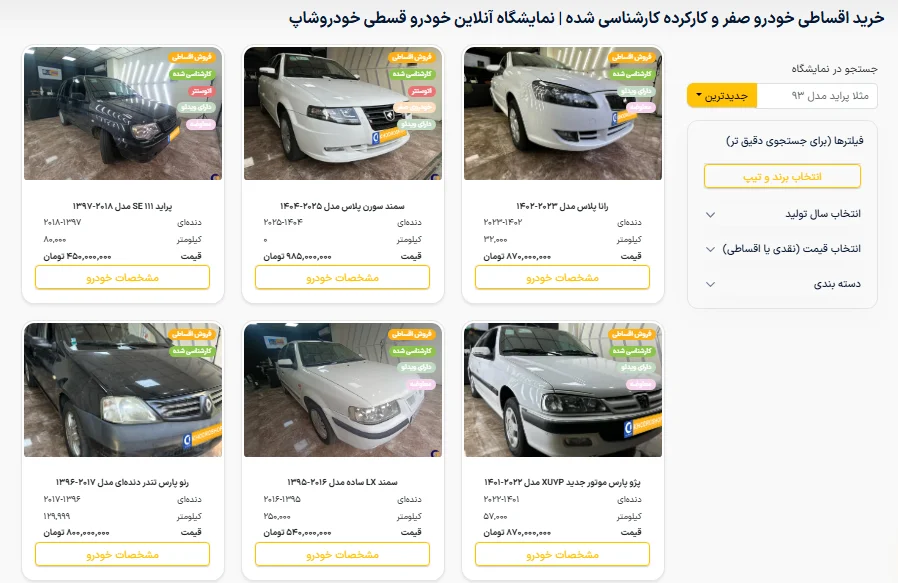Open the سمند LX ساده listing title
The width and height of the screenshot is (898, 583).
[342, 482]
